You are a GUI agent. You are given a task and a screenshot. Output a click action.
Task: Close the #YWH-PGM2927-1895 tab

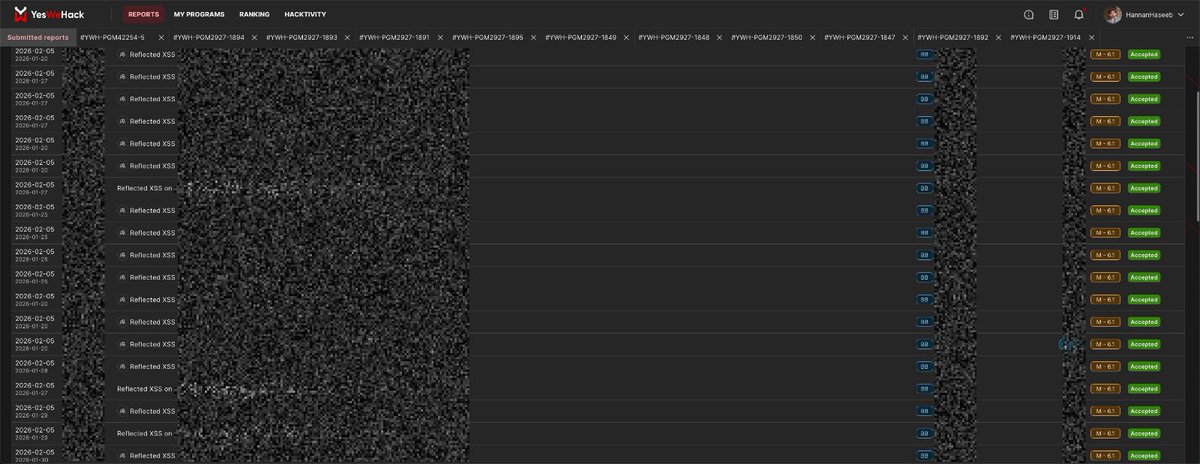[x=534, y=37]
